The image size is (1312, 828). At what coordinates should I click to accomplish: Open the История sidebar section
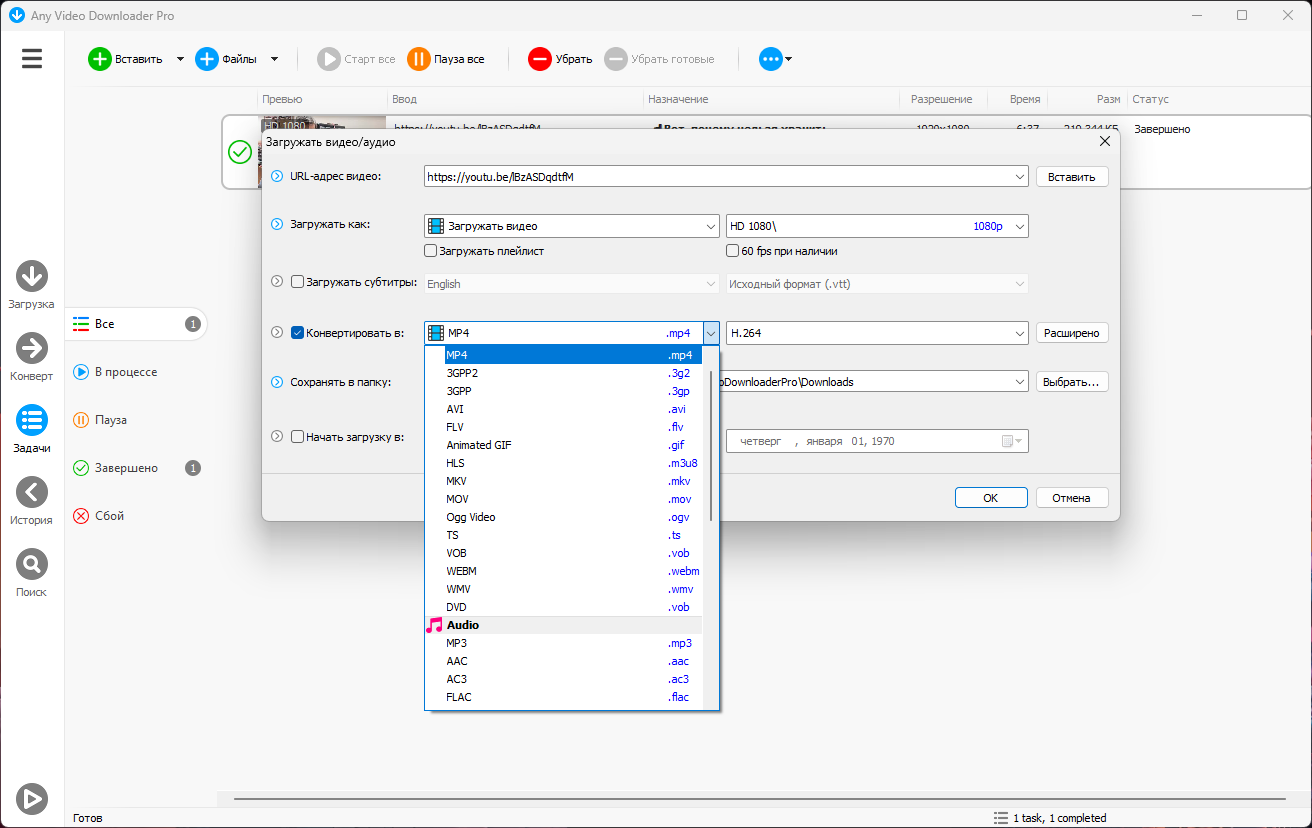pos(32,501)
